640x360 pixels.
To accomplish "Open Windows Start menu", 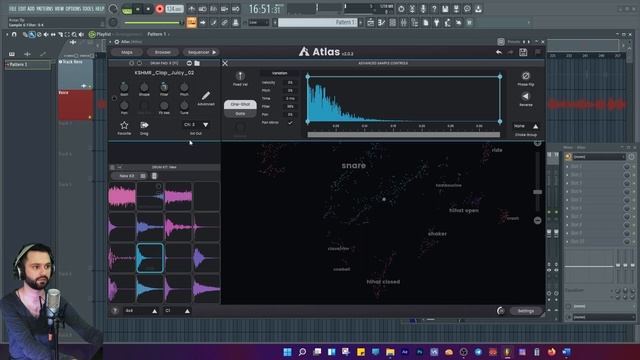I will pos(287,352).
